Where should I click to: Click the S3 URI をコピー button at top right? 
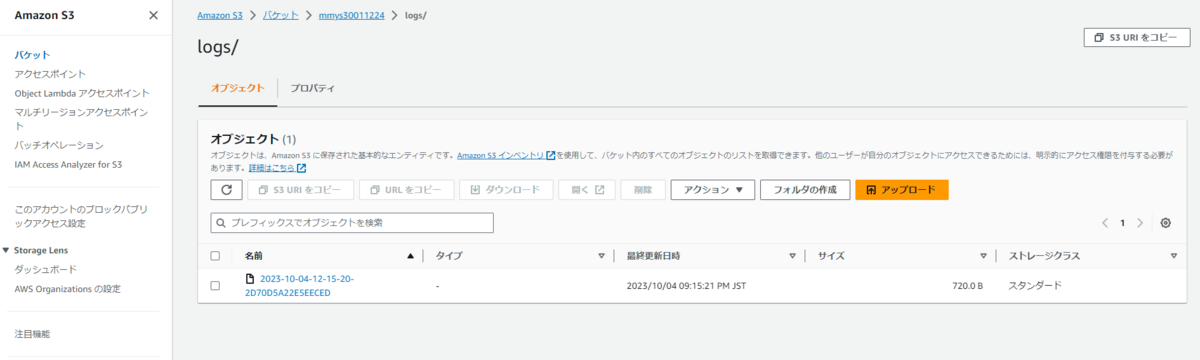(x=1136, y=37)
